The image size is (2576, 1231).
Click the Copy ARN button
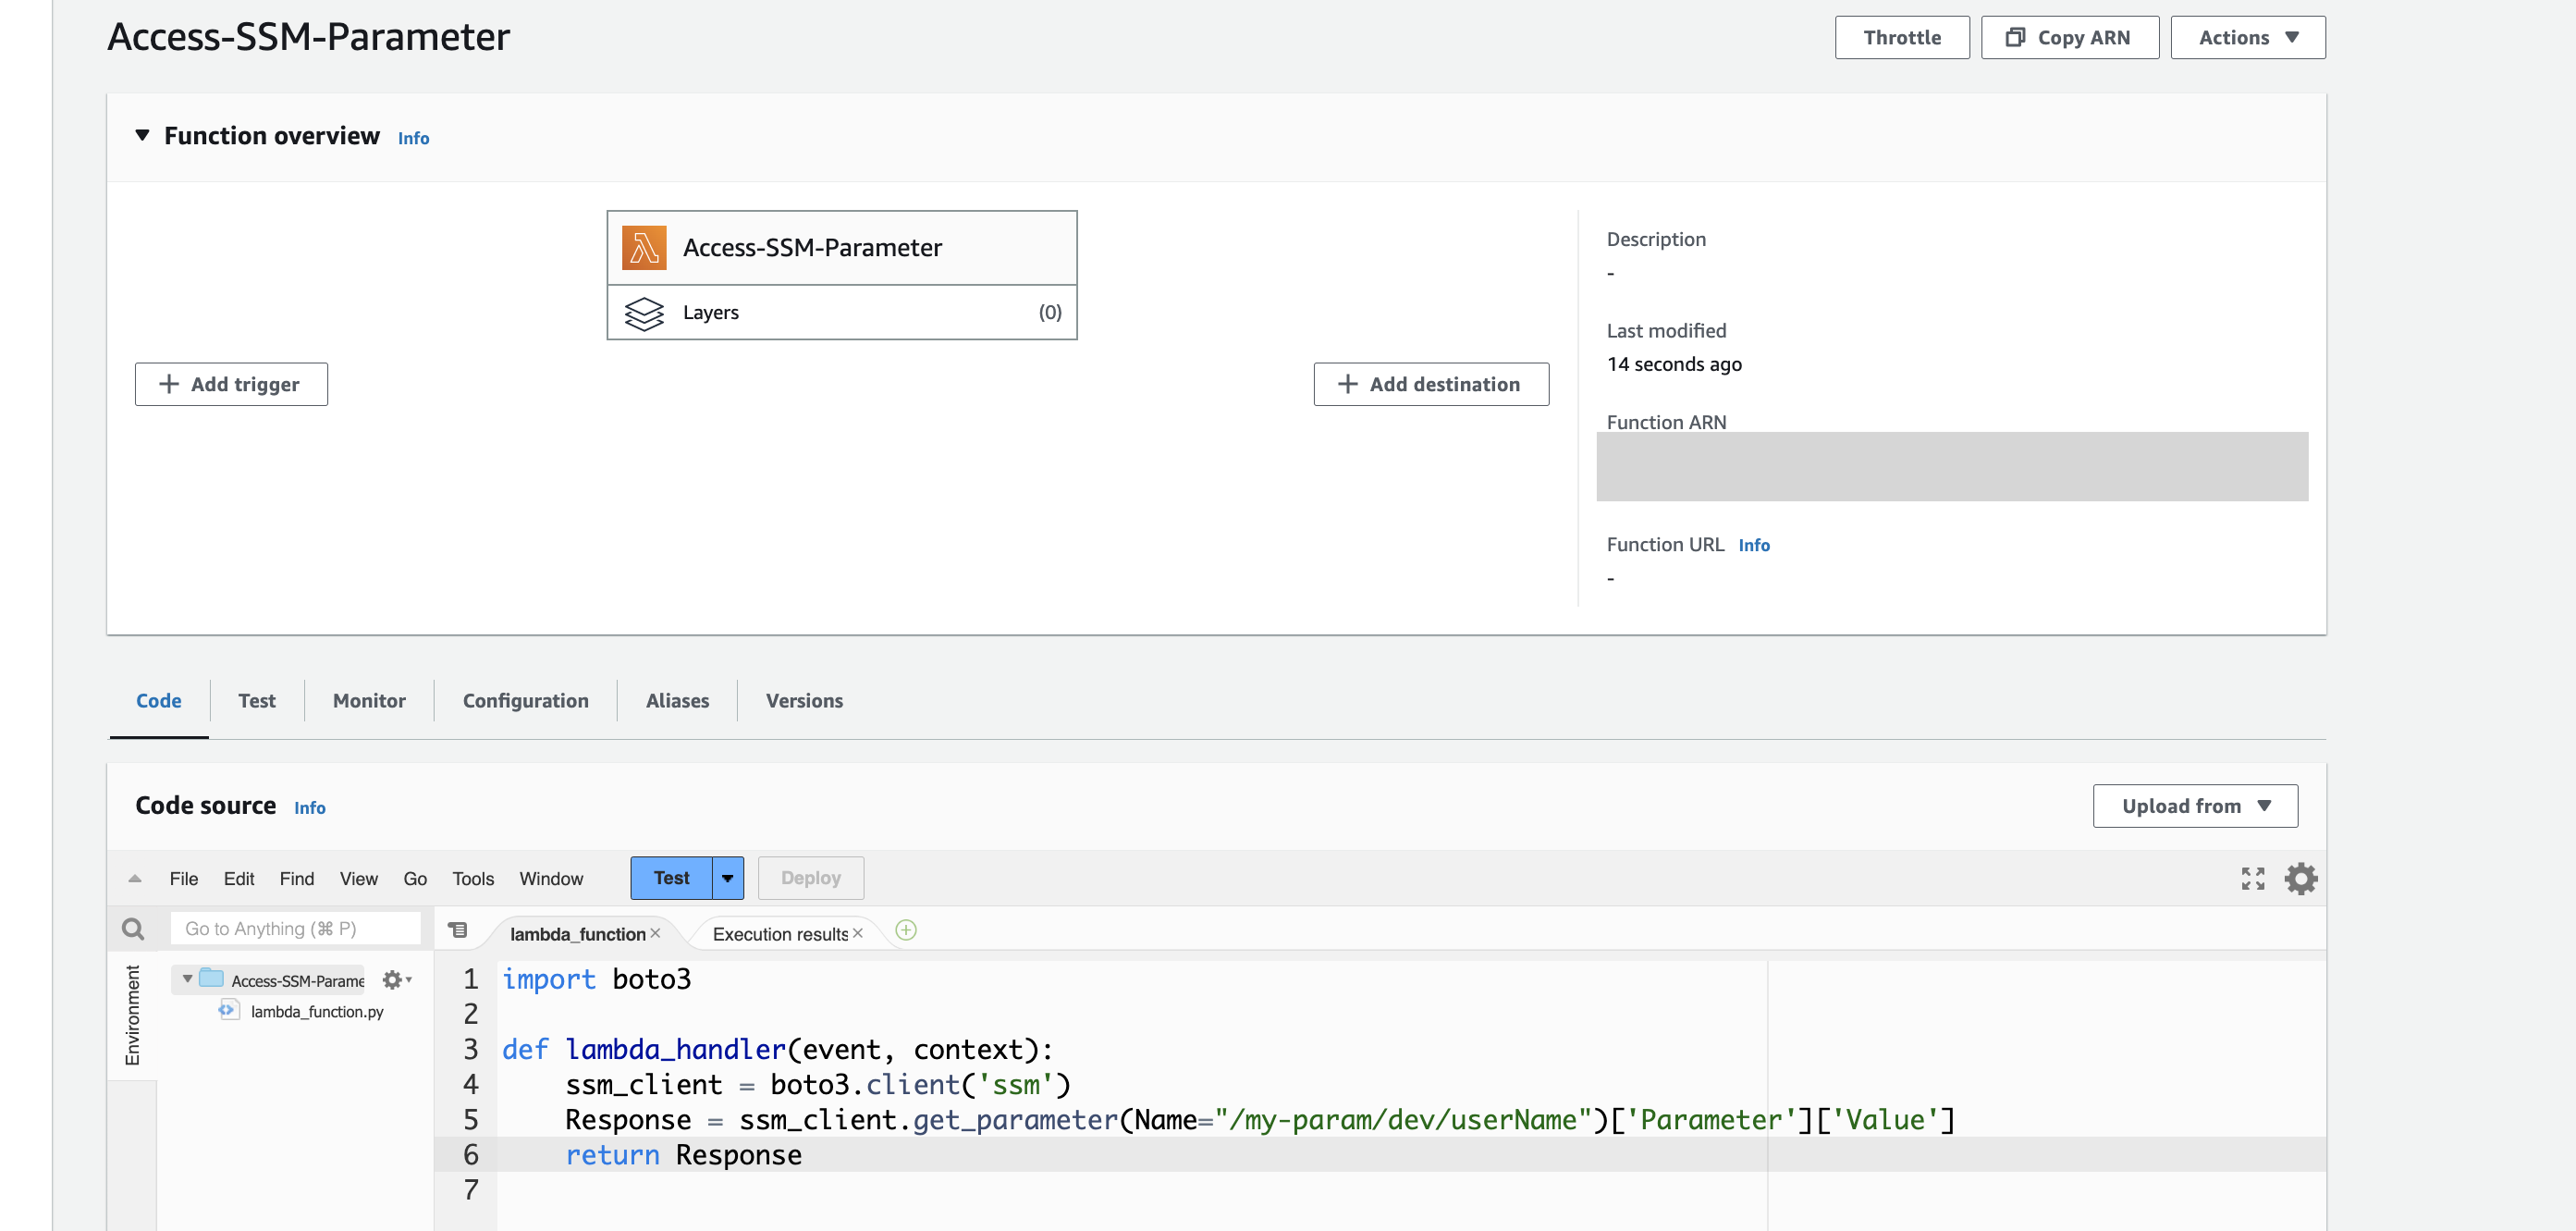pos(2069,37)
